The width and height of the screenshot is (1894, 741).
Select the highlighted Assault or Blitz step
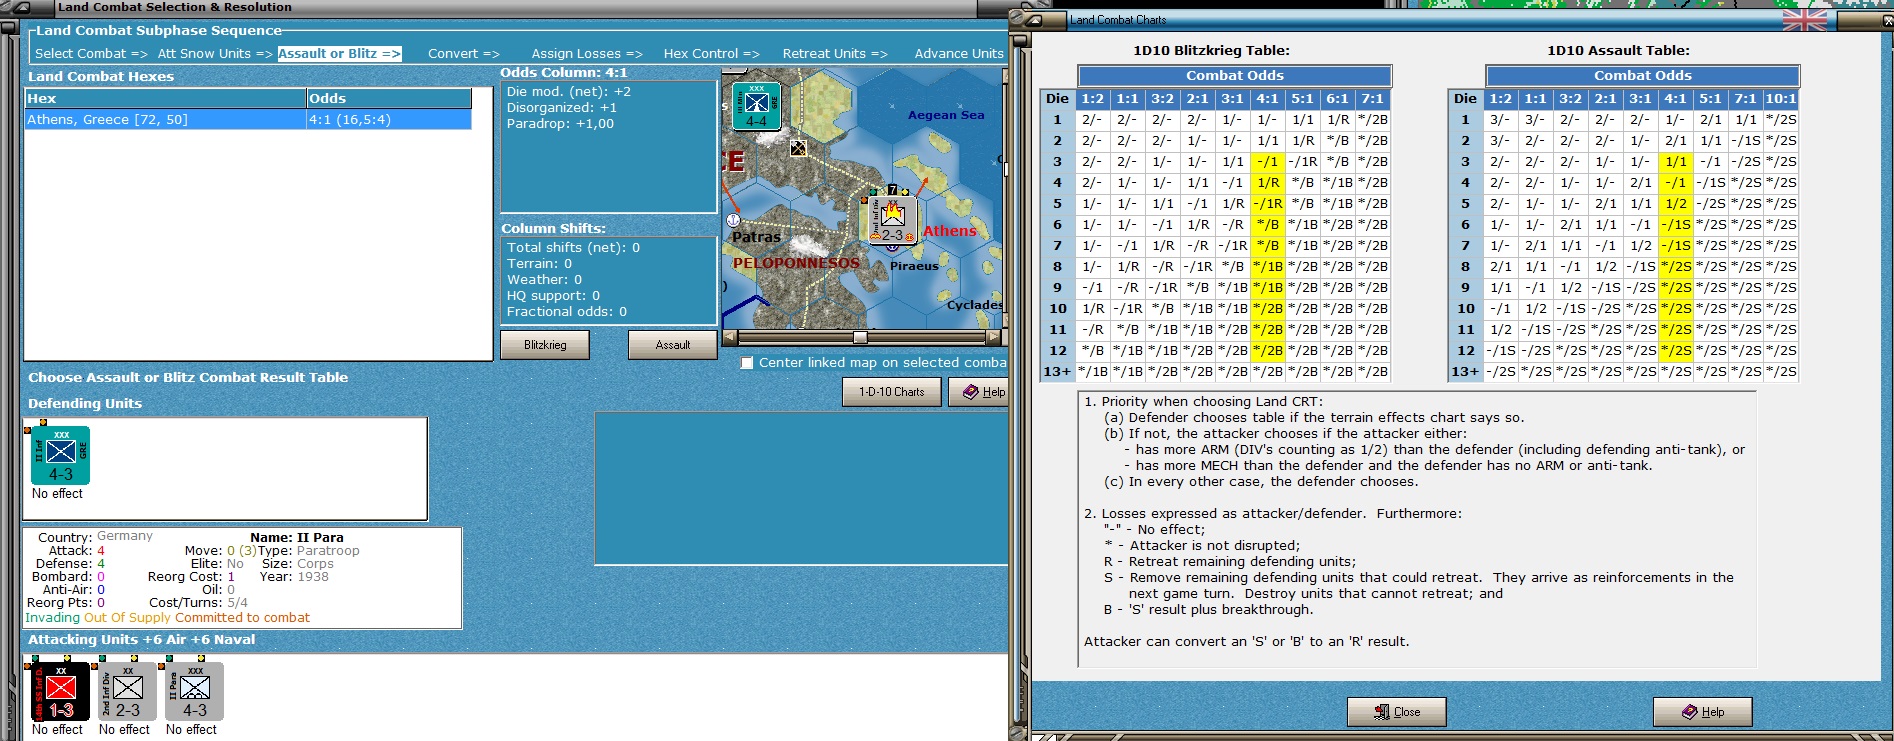(x=339, y=54)
